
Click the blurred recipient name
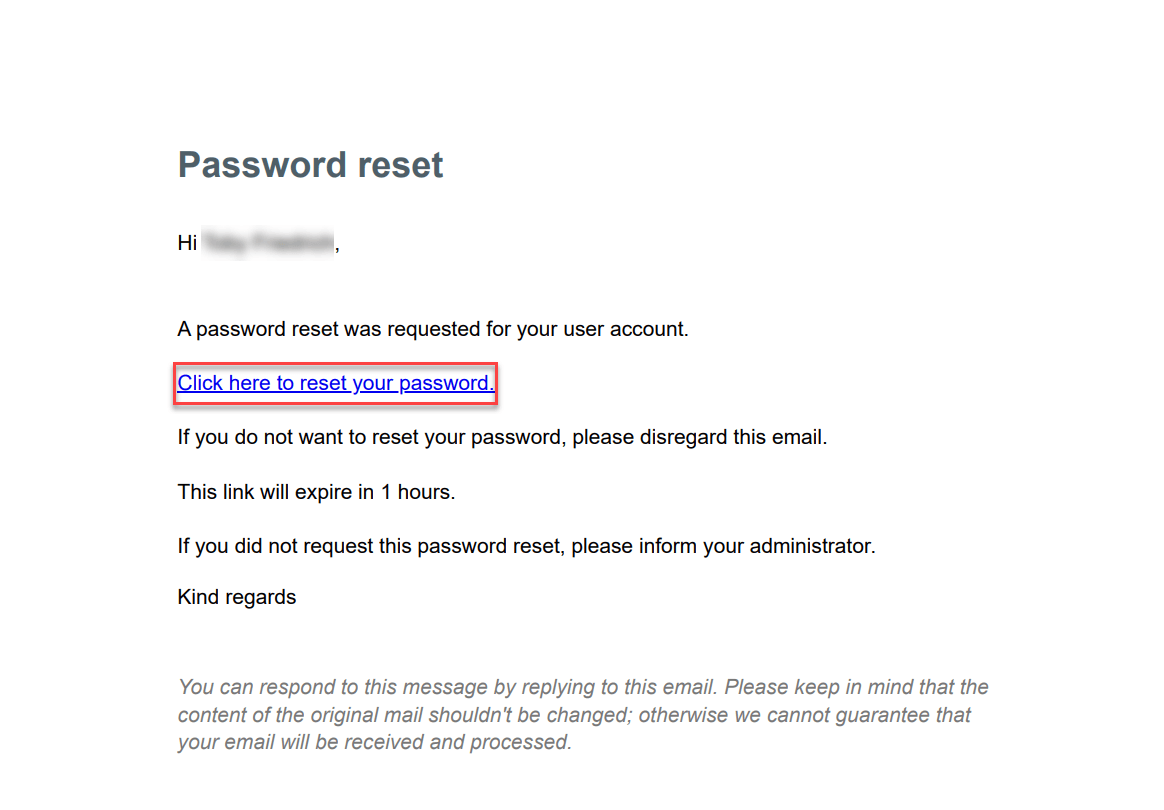268,243
